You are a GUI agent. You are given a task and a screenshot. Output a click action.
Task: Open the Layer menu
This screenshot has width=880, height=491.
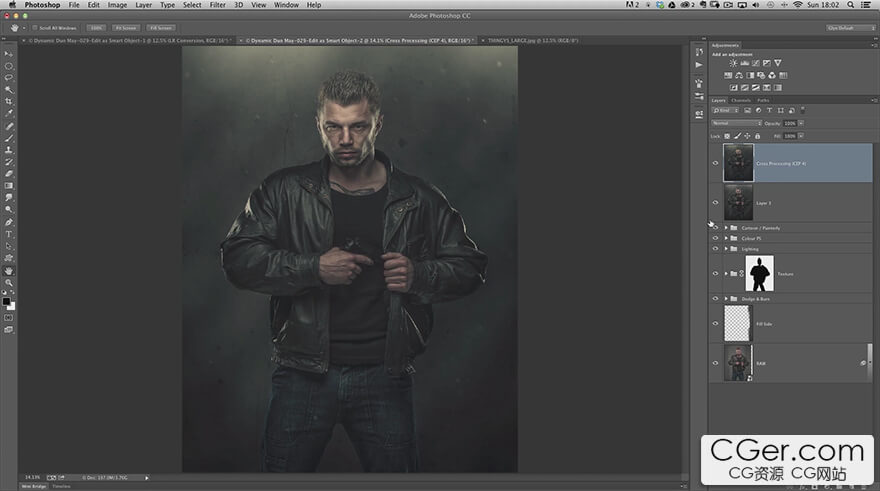point(143,4)
